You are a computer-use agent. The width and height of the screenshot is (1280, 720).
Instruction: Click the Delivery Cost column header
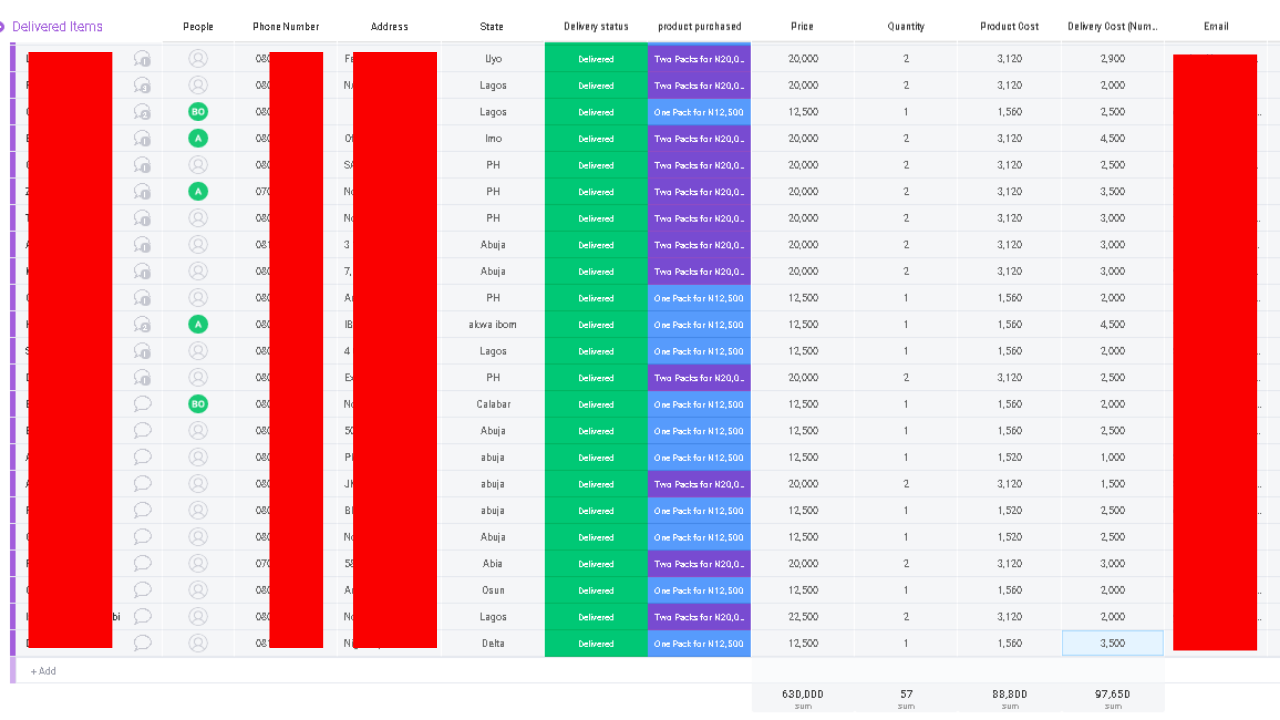pyautogui.click(x=1112, y=27)
